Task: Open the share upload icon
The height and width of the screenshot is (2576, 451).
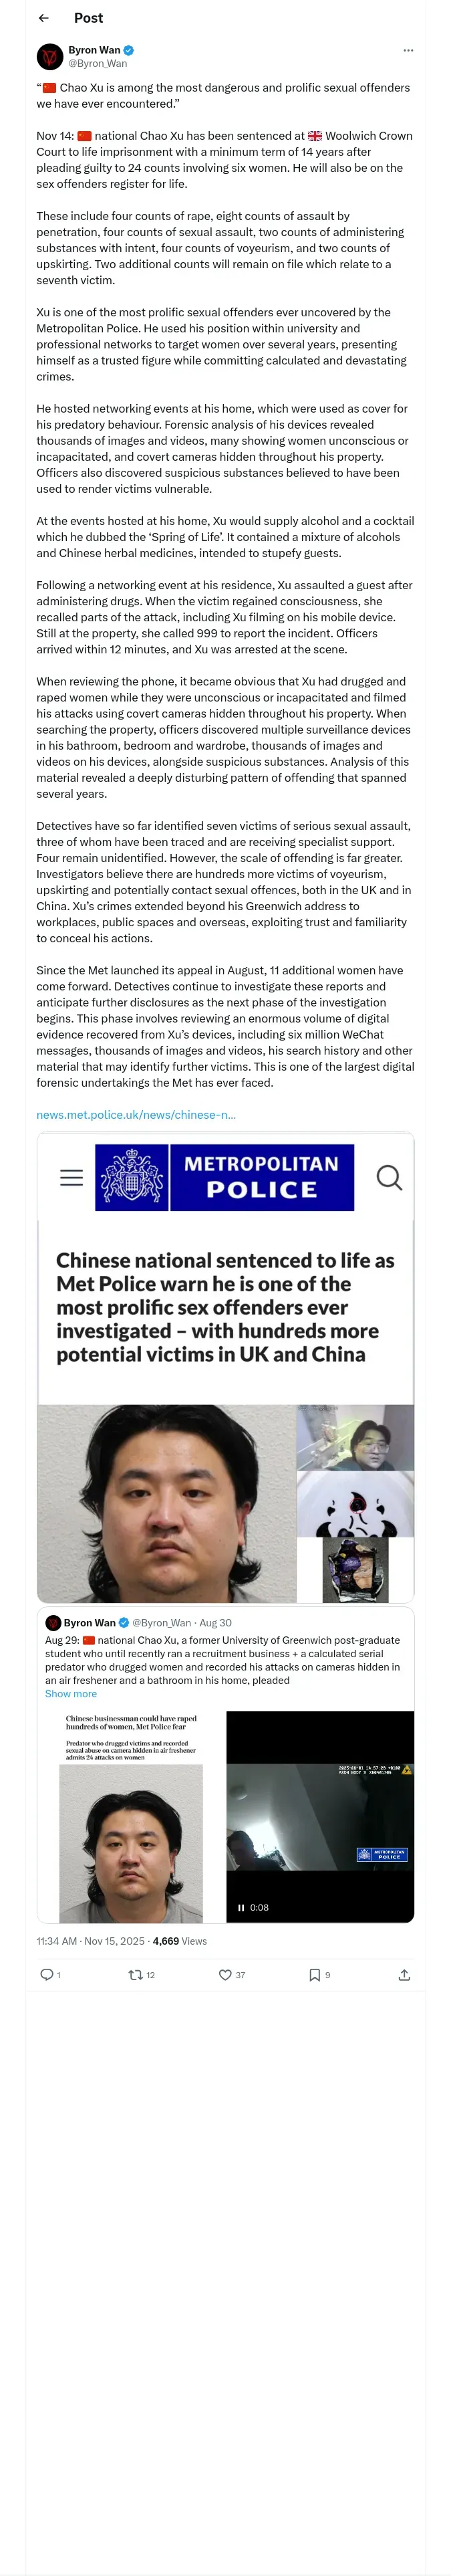Action: click(404, 1974)
